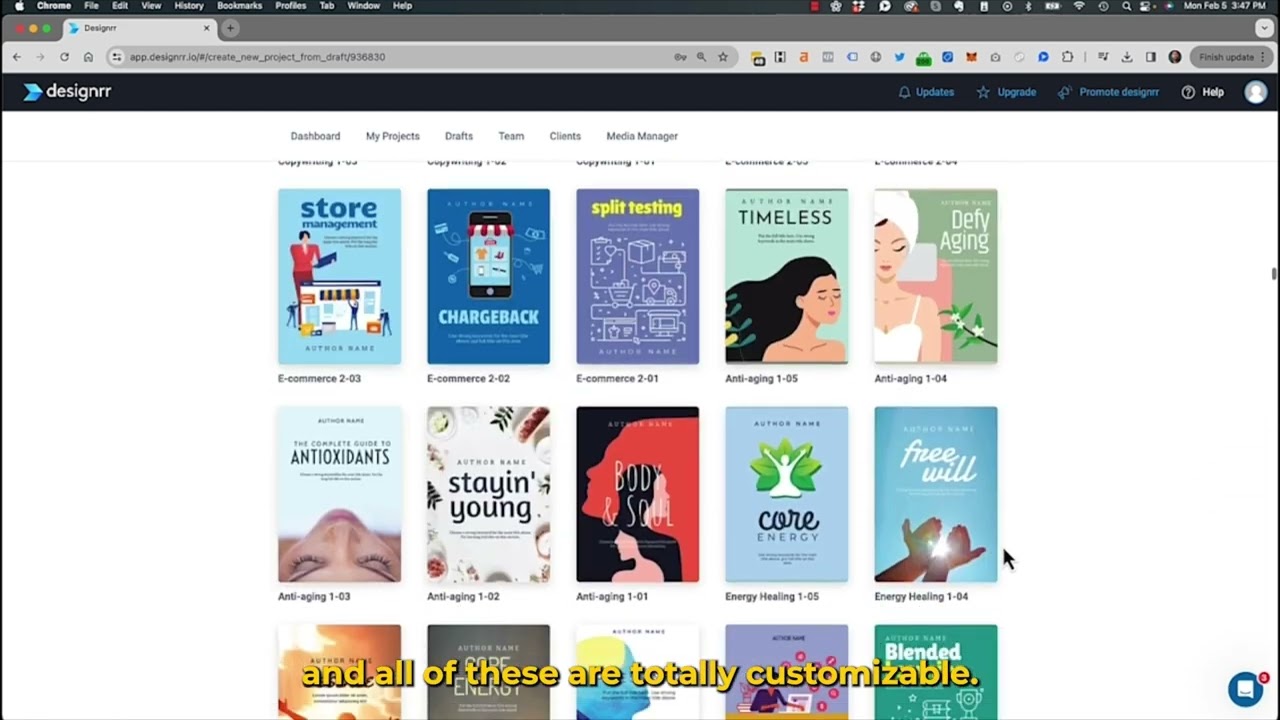Open the History menu
1280x720 pixels.
pyautogui.click(x=189, y=6)
